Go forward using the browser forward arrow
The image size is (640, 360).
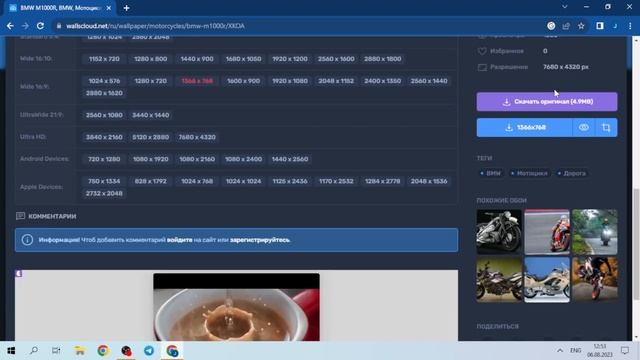25,26
